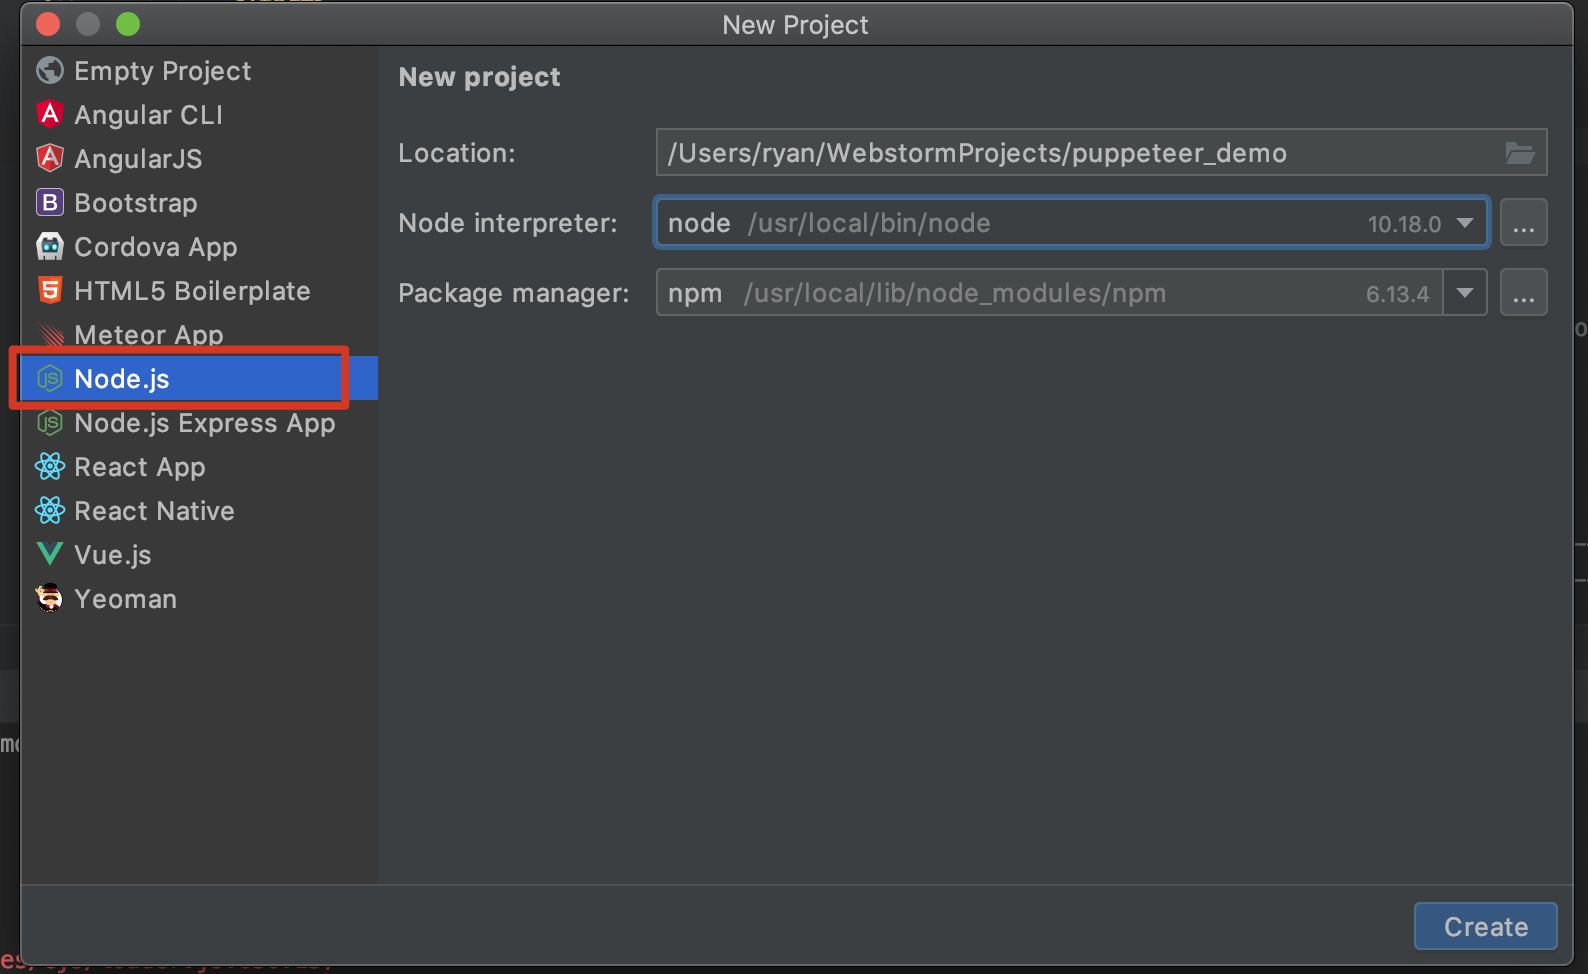Click the Node interpreter combo field
The height and width of the screenshot is (974, 1588).
click(x=1072, y=223)
